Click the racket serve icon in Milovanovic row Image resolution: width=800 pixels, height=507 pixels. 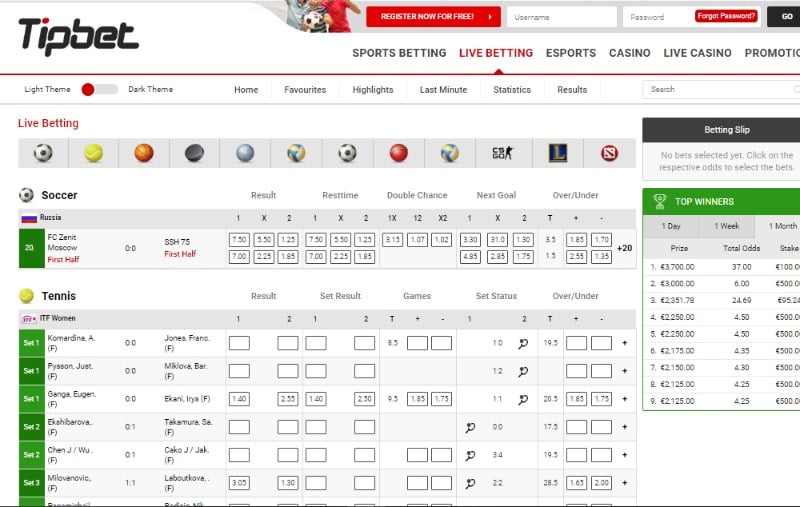tap(470, 483)
